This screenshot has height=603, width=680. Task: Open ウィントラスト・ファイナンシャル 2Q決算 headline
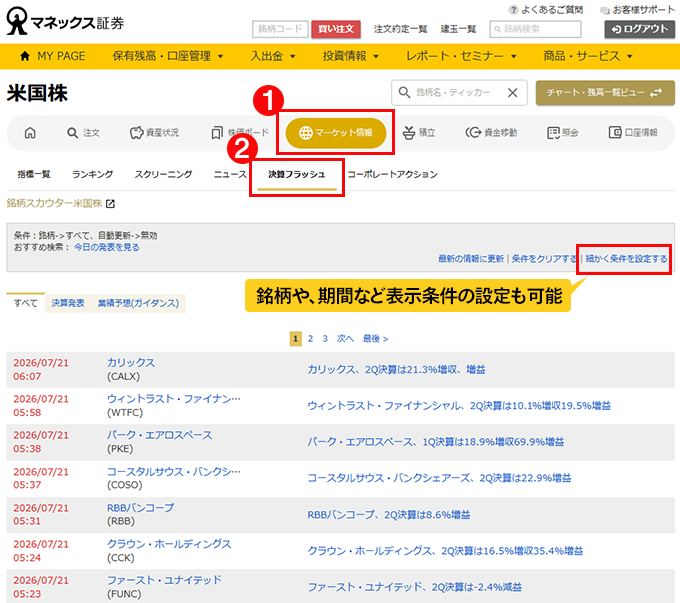(x=459, y=406)
